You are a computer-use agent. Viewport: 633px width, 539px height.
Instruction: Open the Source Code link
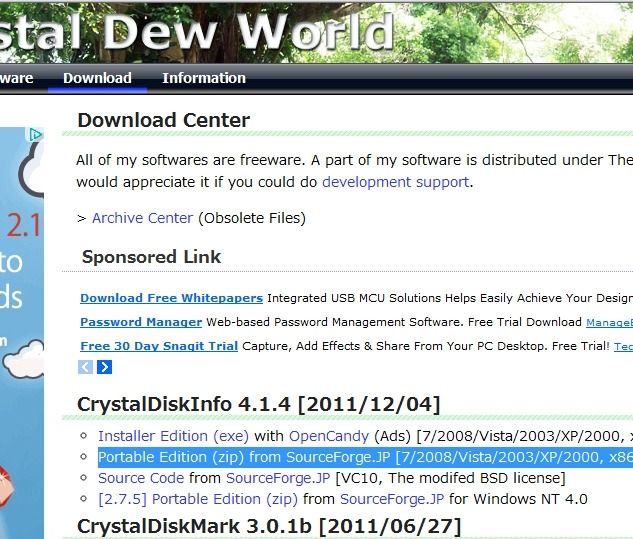(x=141, y=478)
